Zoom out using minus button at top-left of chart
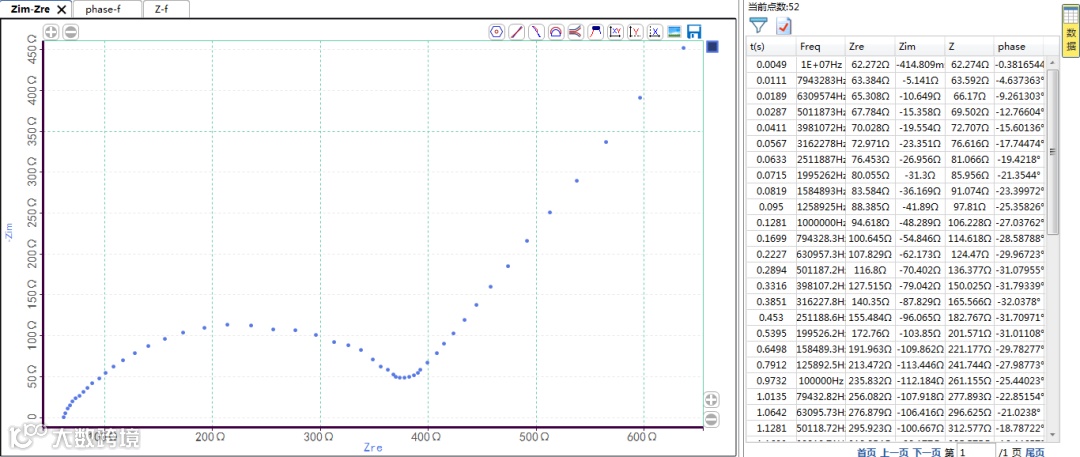The width and height of the screenshot is (1080, 457). (71, 31)
